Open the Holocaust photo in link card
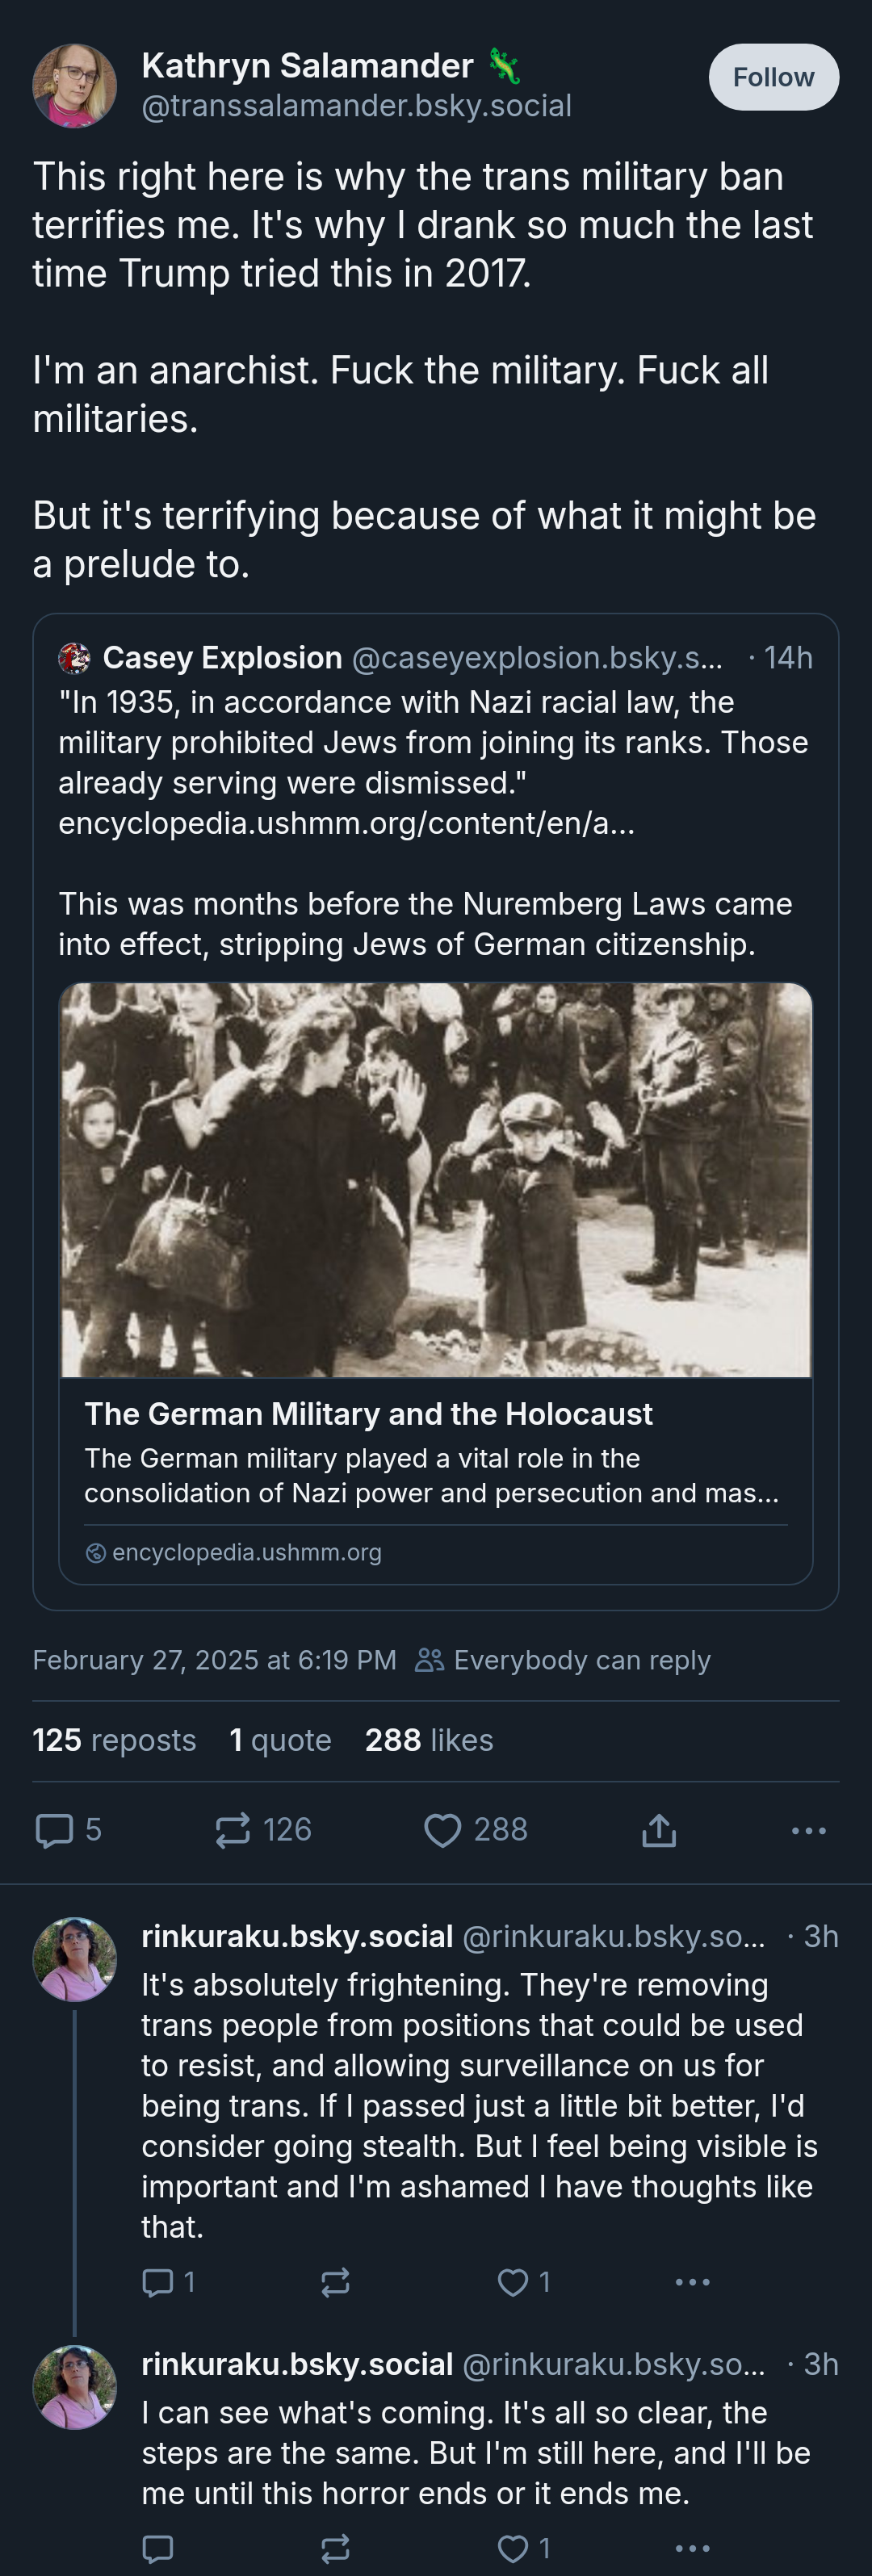 pos(436,1180)
